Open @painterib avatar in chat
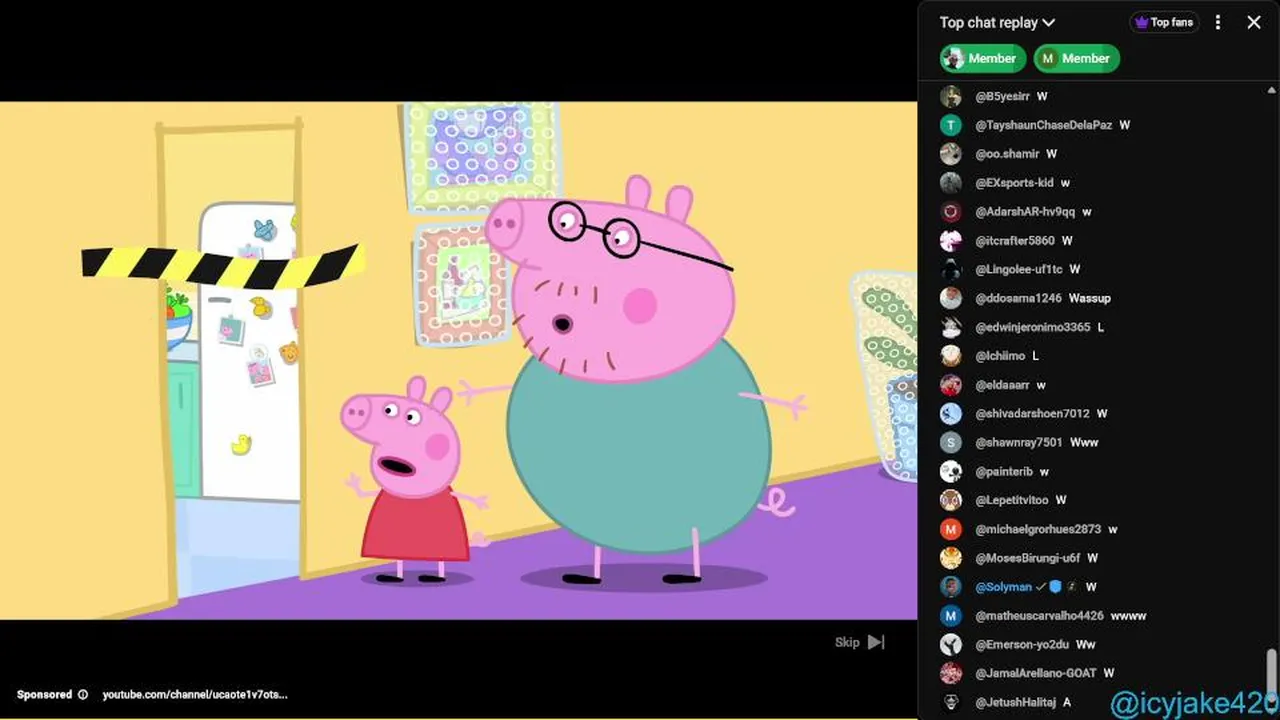Viewport: 1280px width, 720px height. 951,471
